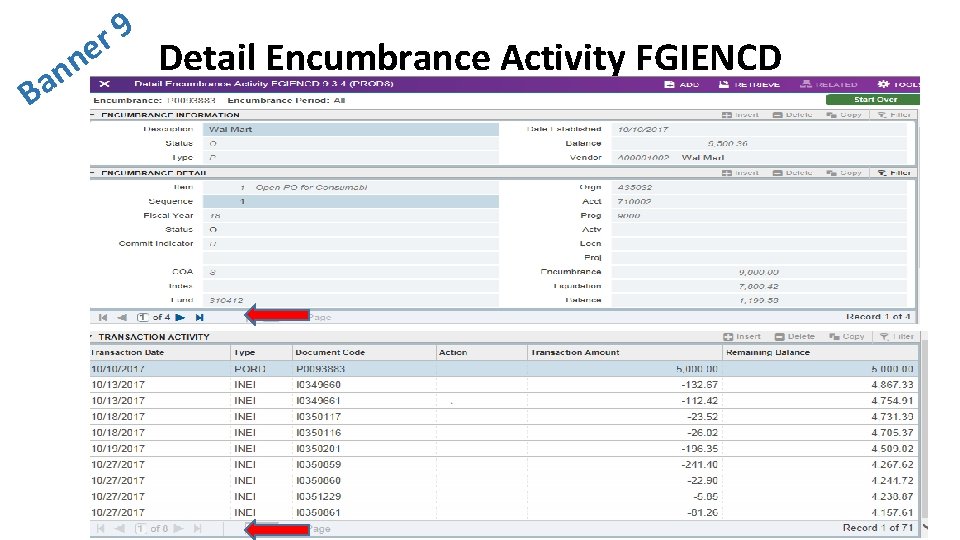This screenshot has height=540, width=960.
Task: Click transaction amount -112.42
Action: click(x=699, y=401)
